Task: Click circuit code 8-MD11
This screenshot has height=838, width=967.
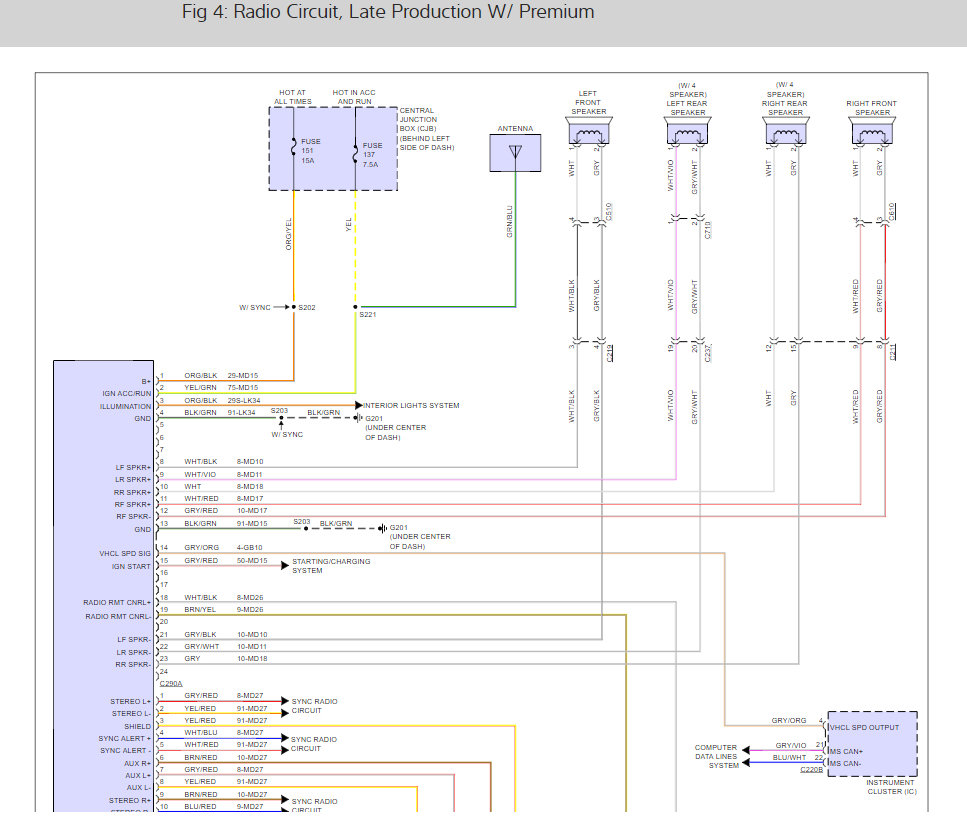Action: 250,474
